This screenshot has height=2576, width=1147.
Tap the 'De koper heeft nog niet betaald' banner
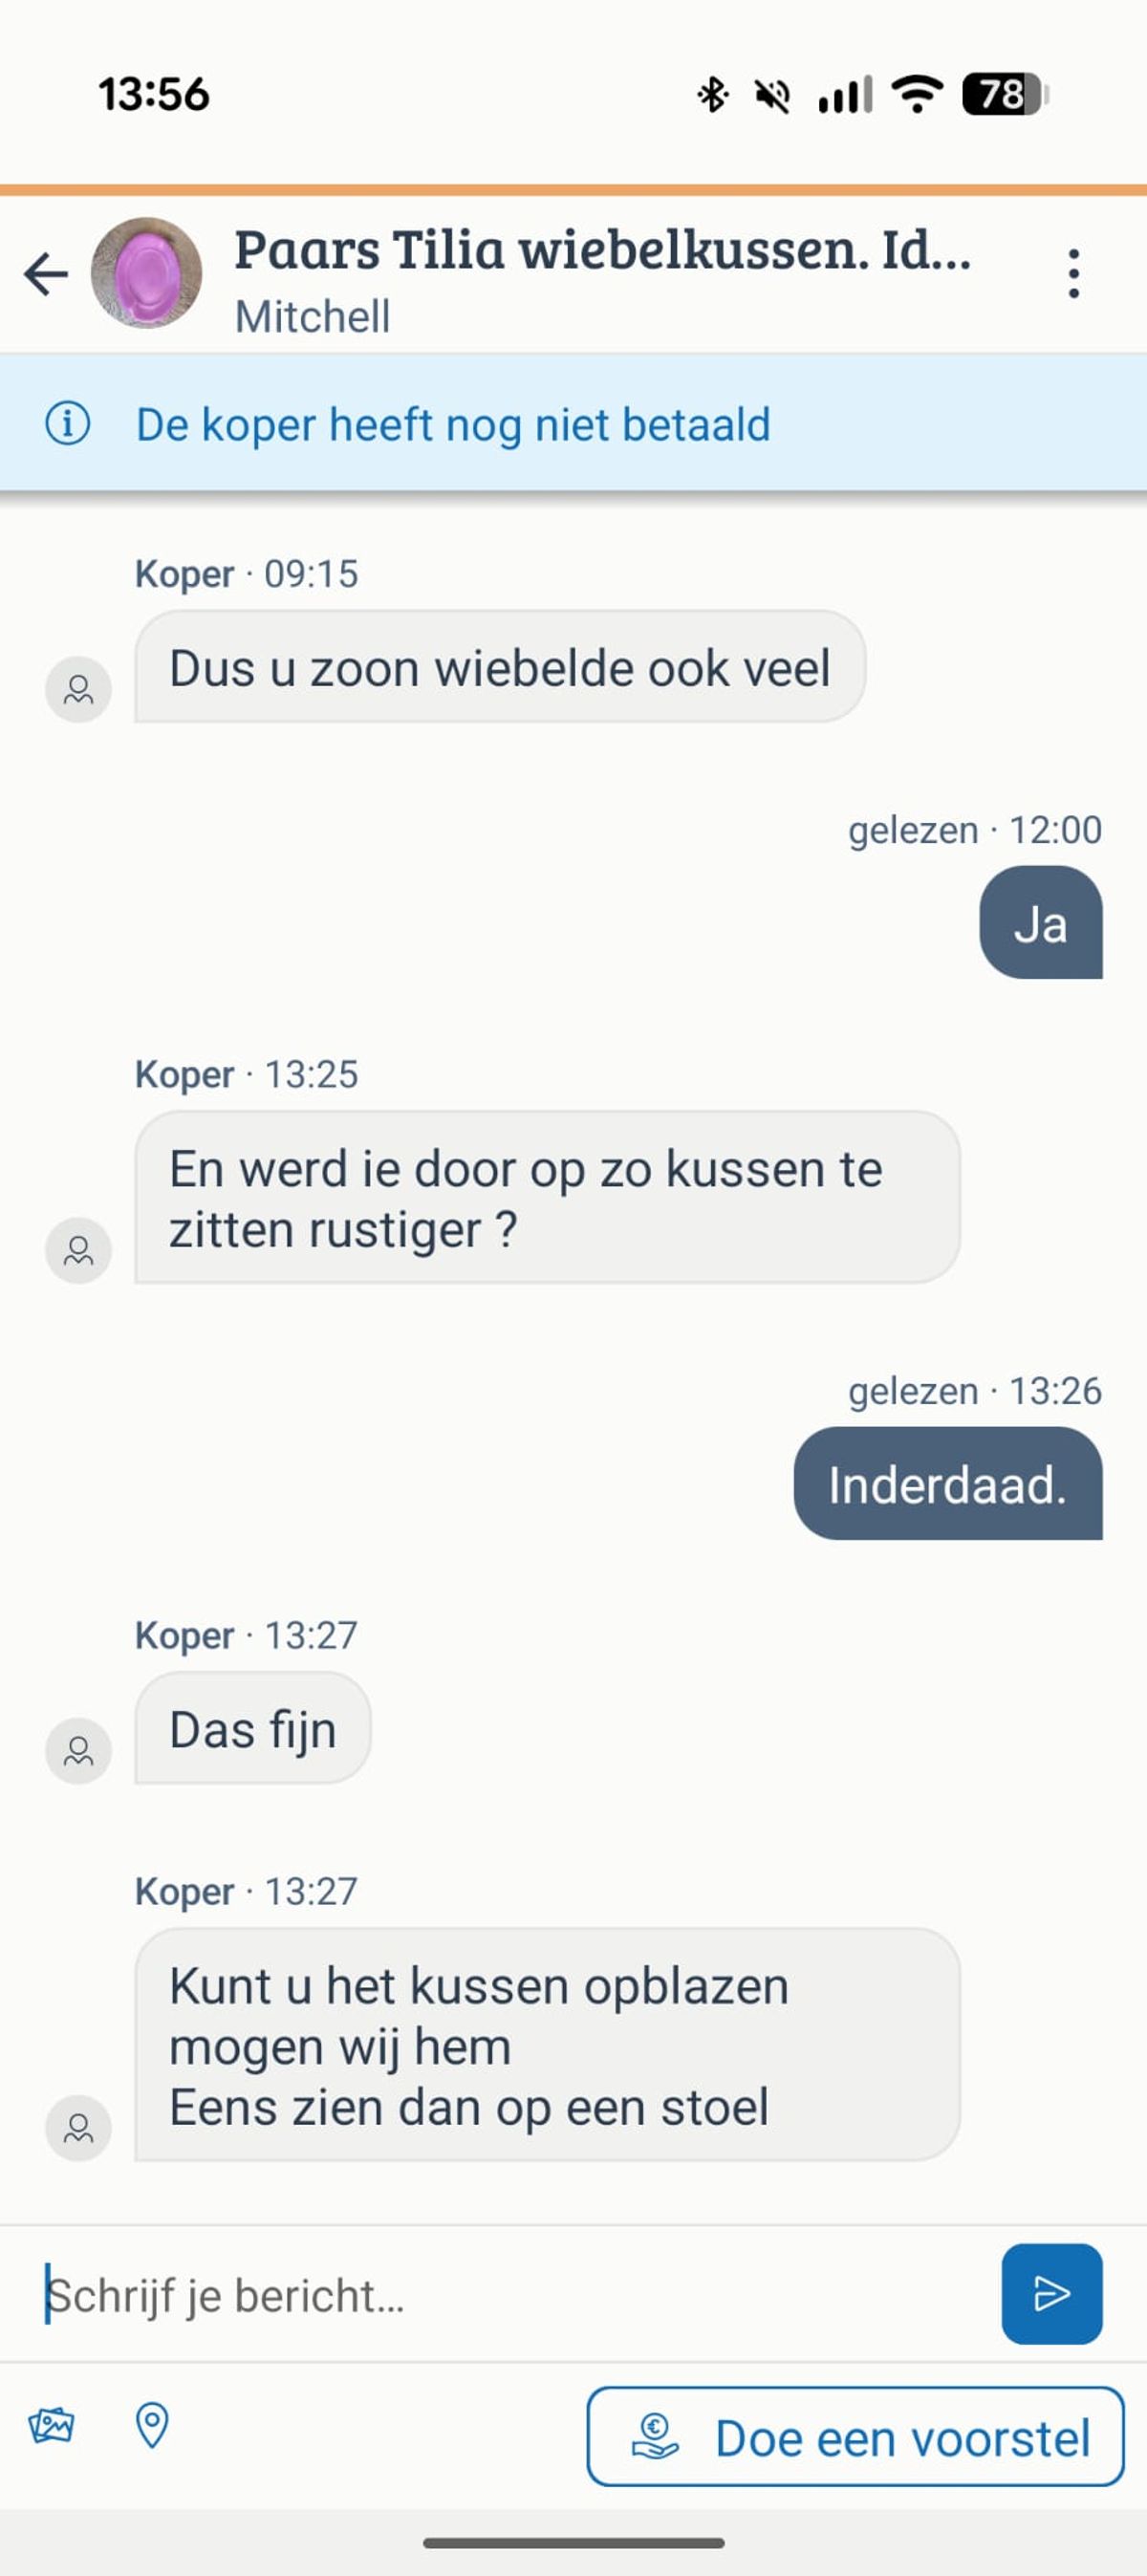point(453,424)
